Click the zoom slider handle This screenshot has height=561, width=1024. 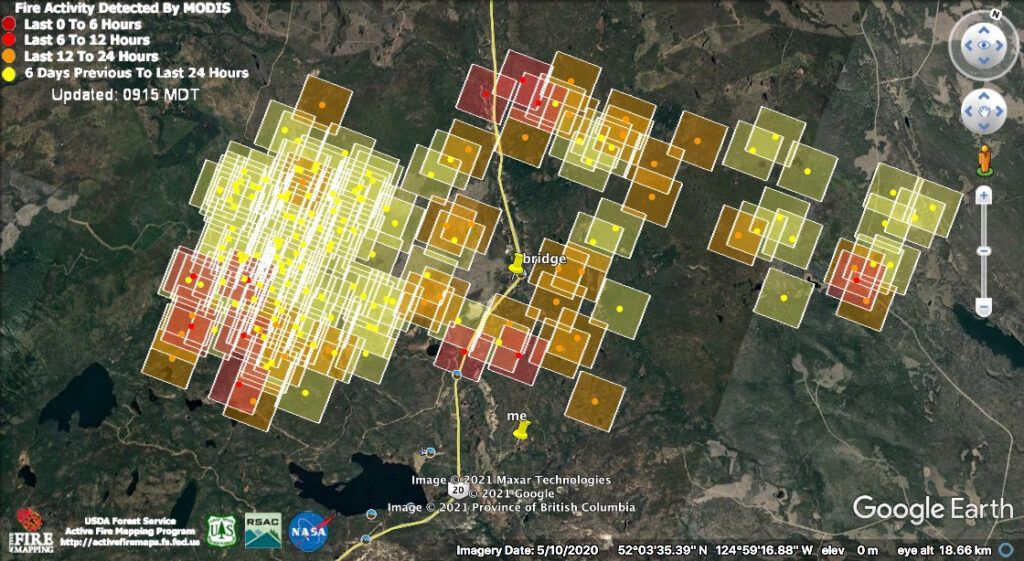point(984,251)
